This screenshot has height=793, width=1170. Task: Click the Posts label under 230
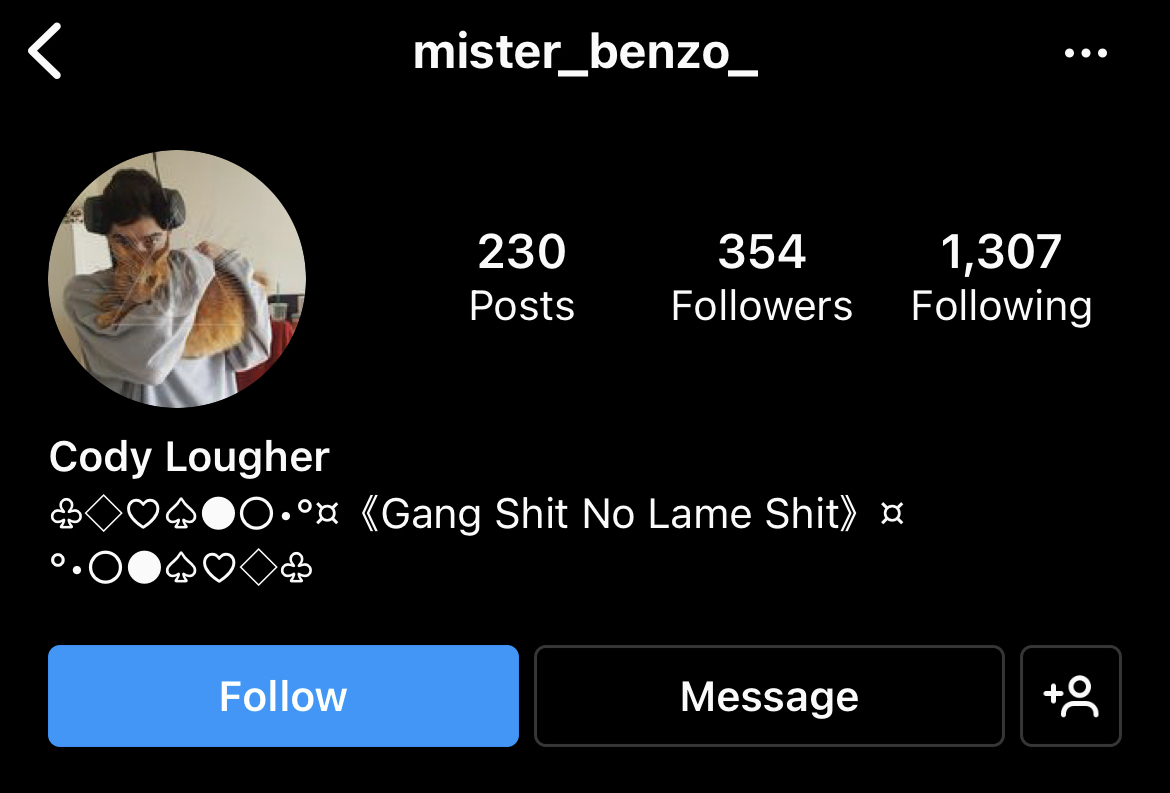pos(522,306)
